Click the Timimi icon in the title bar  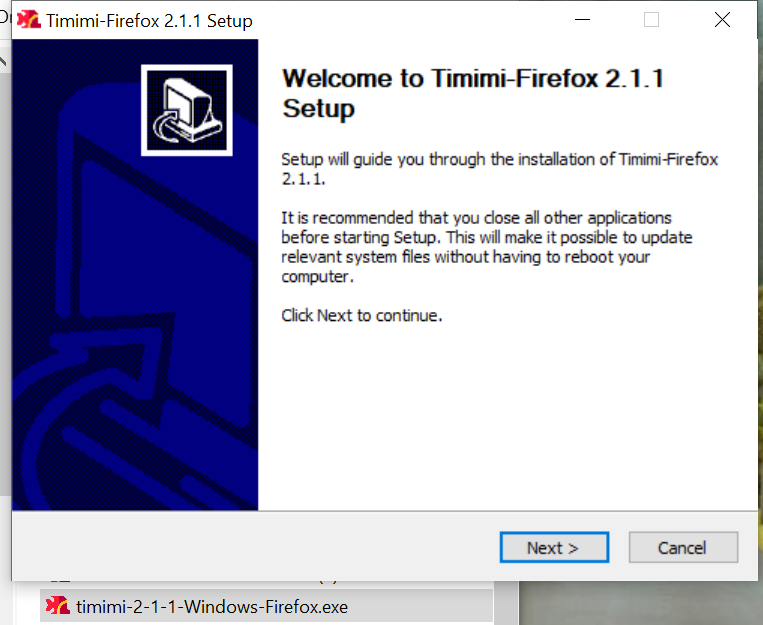[x=29, y=20]
